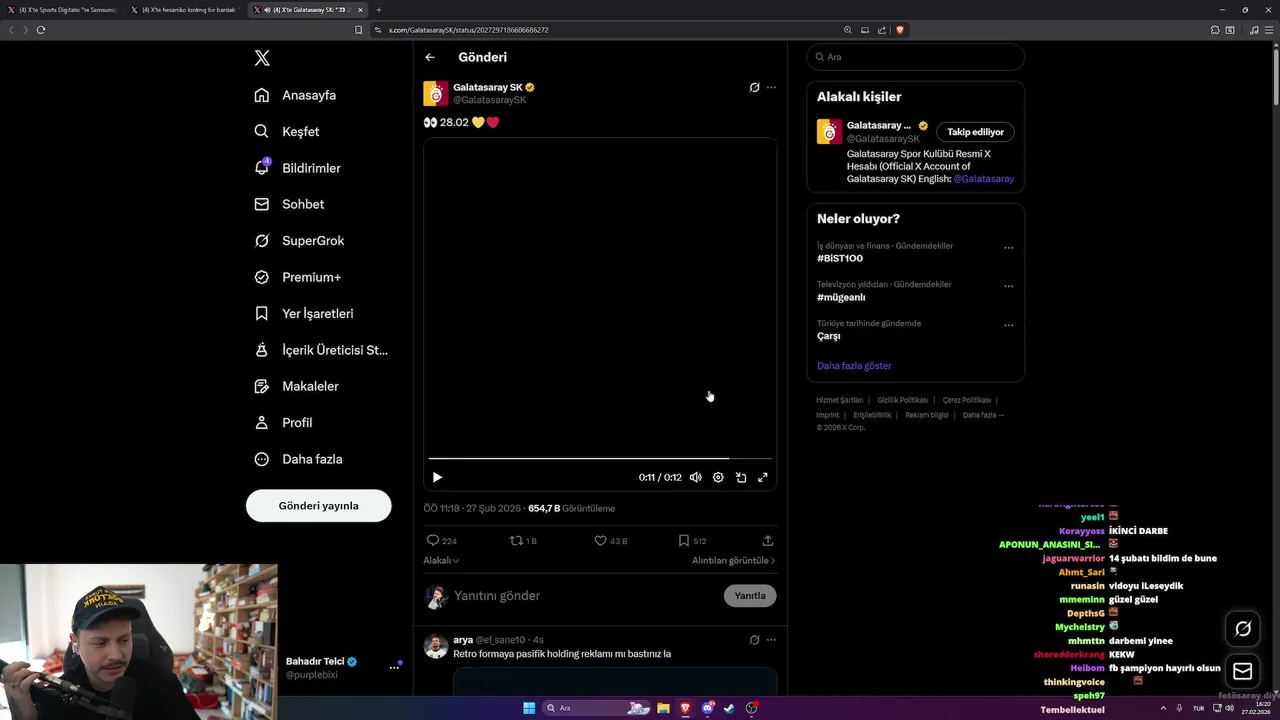
Task: Click the #BIST100 trending topic
Action: tap(840, 258)
